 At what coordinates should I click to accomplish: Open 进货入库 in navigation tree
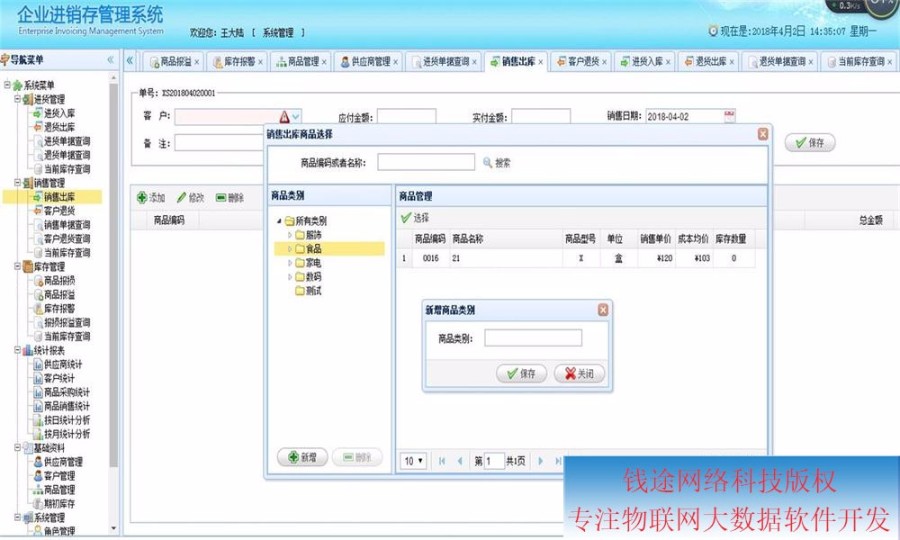click(x=59, y=113)
